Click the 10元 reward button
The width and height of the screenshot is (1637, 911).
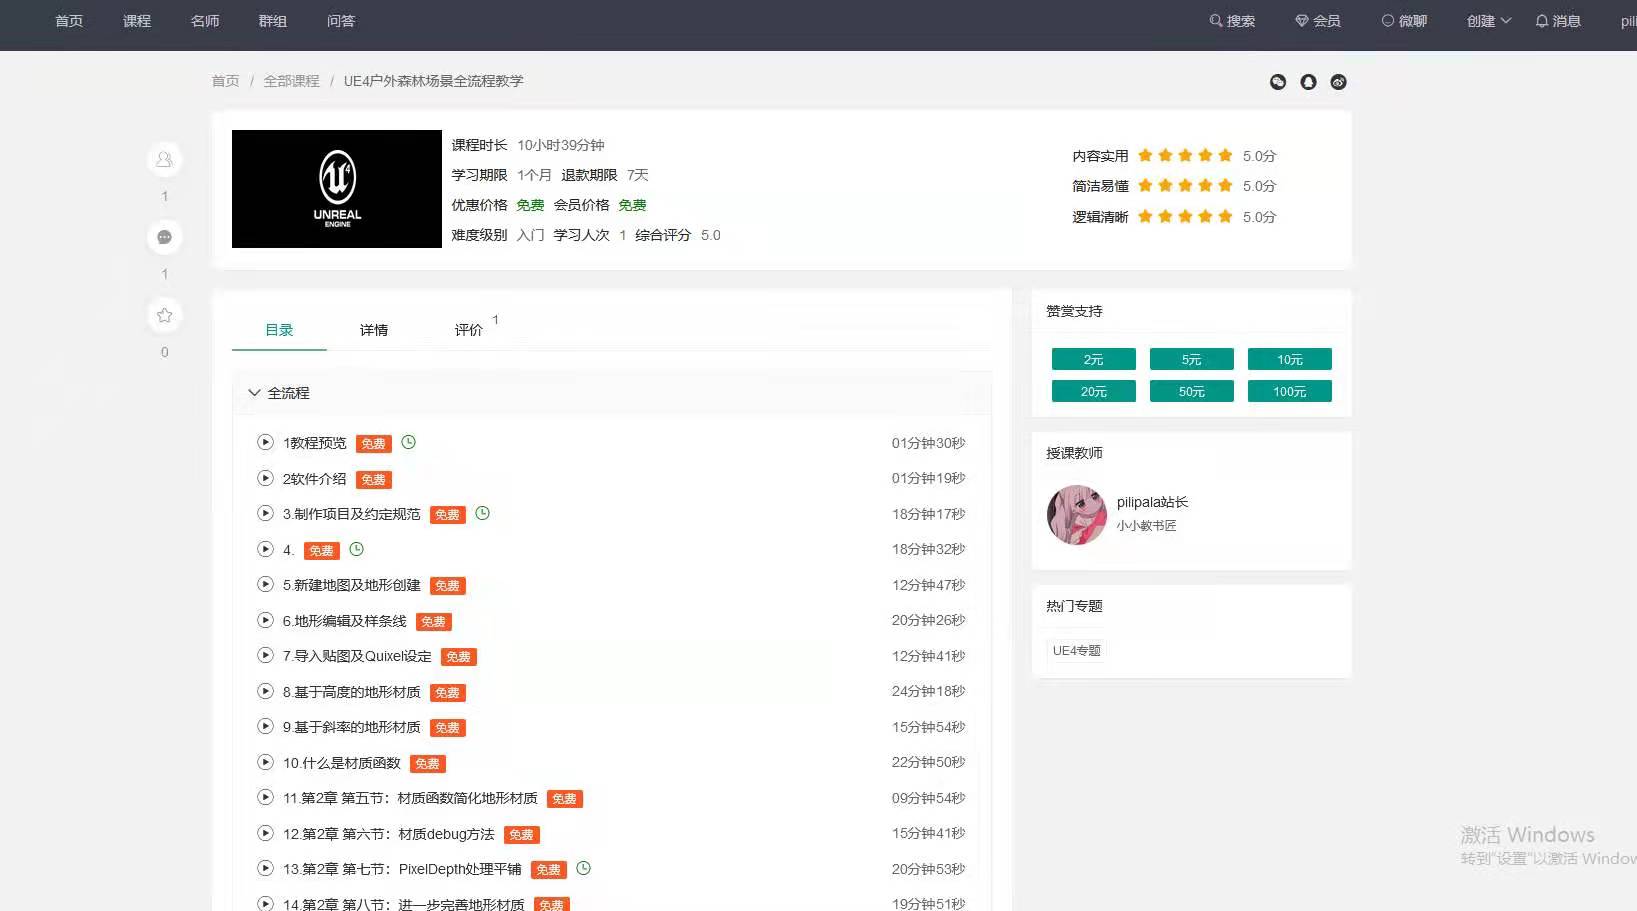point(1289,359)
